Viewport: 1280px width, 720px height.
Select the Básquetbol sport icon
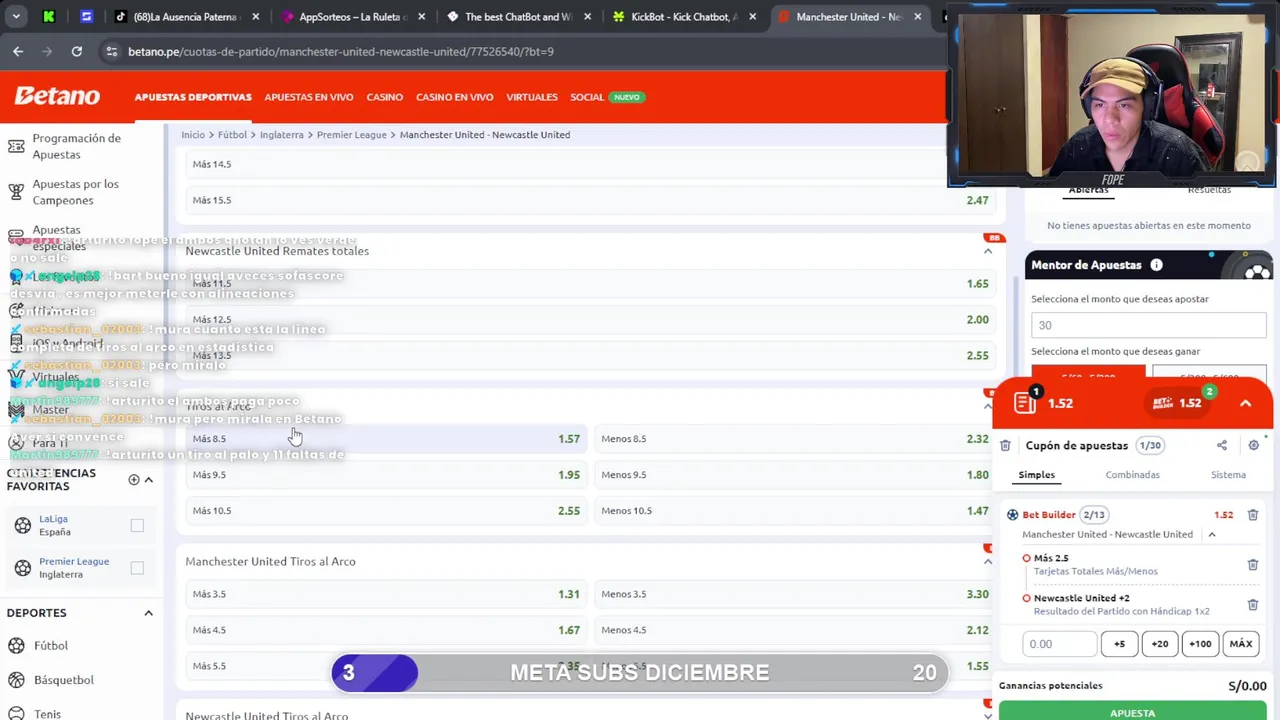point(16,680)
